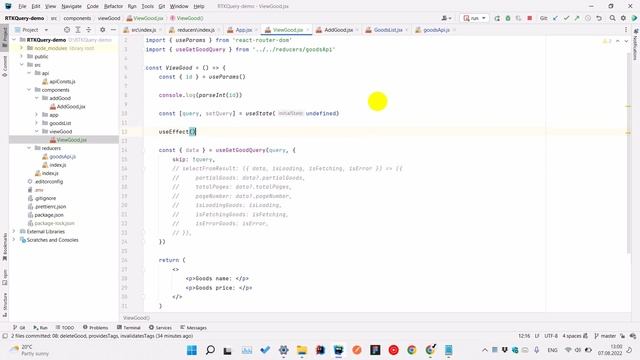640x360 pixels.
Task: Open the Commit tool window stripe
Action: [4, 66]
